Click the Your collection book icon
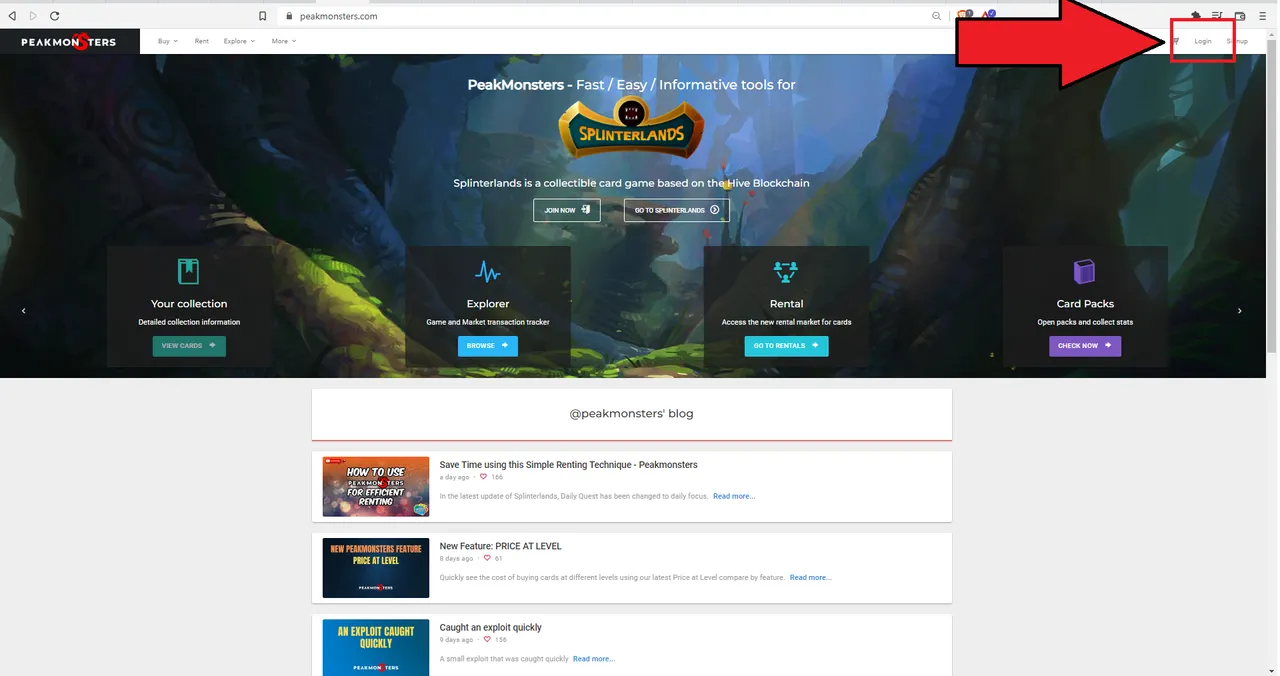 pos(189,270)
